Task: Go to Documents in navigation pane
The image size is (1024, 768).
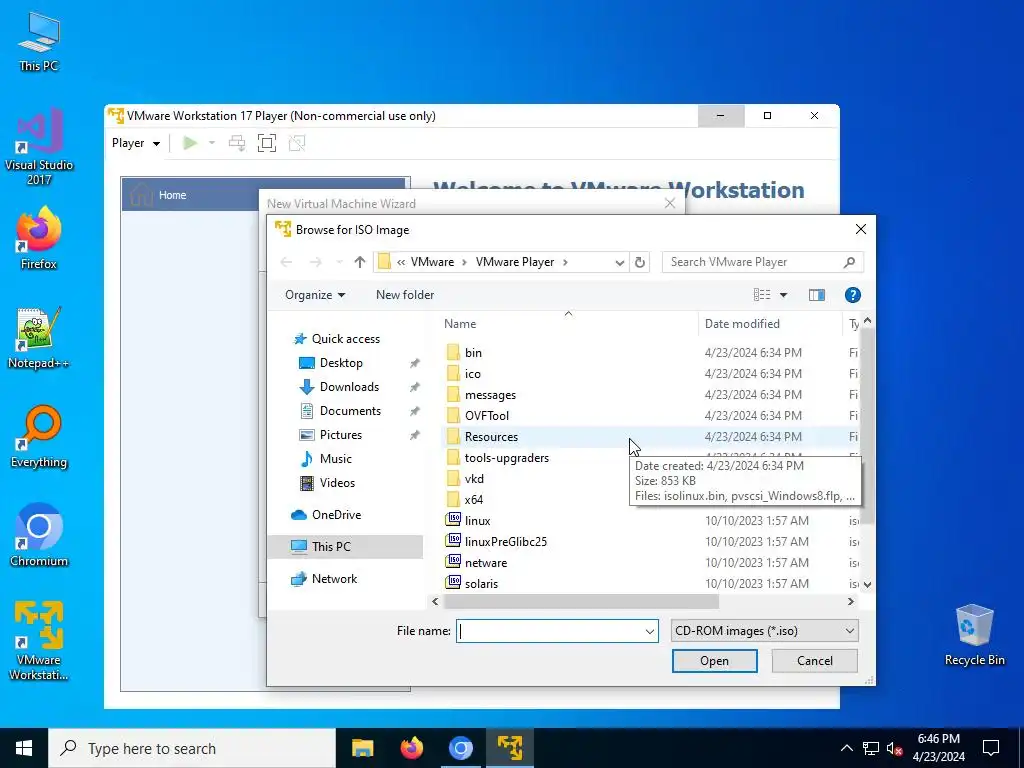Action: (x=350, y=411)
